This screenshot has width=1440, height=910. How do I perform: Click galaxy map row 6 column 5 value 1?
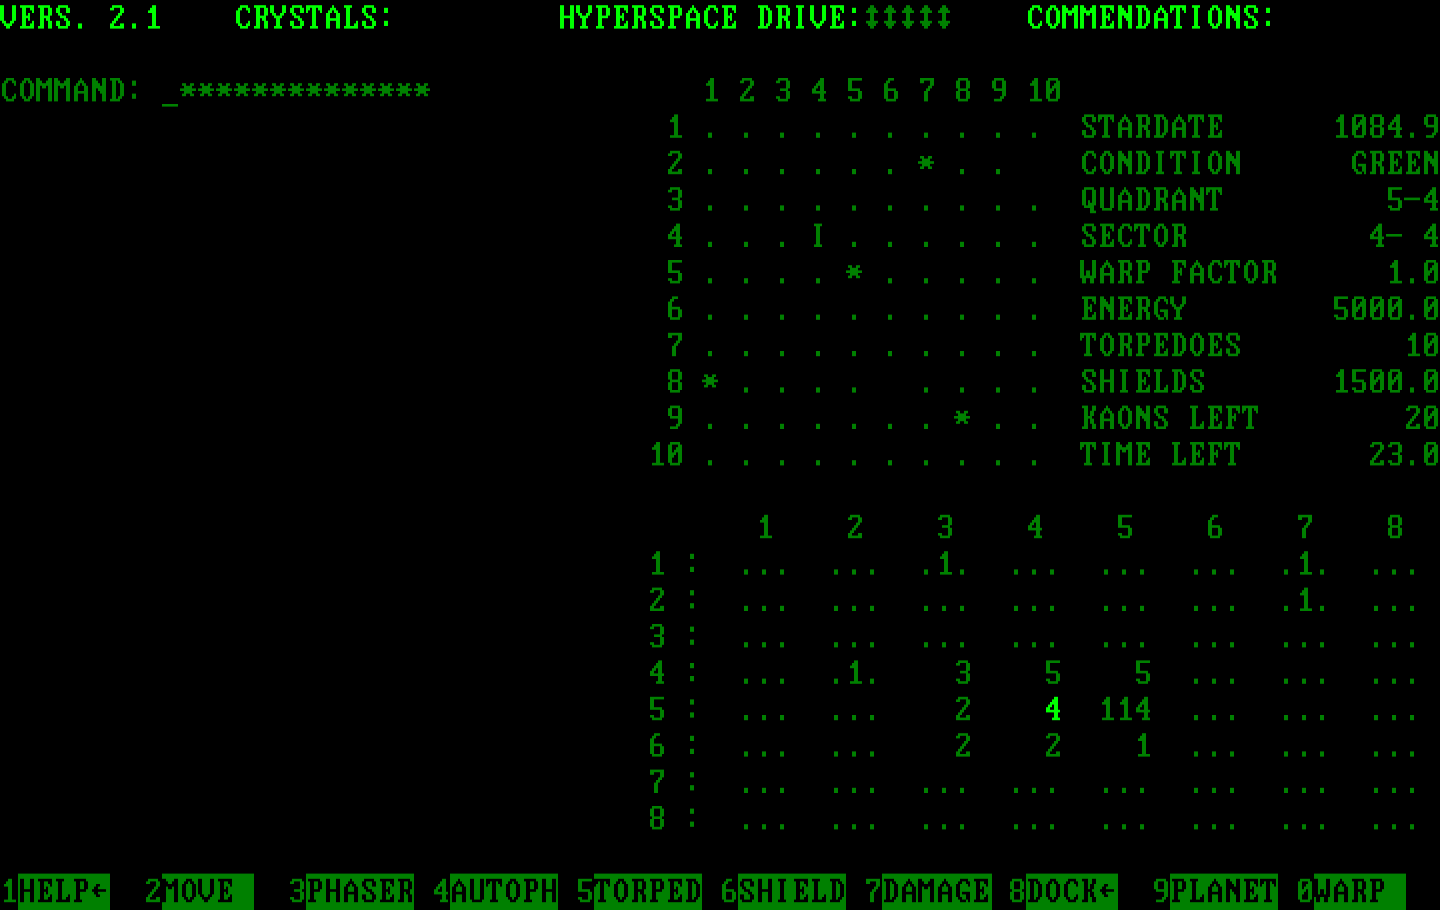tap(1142, 746)
